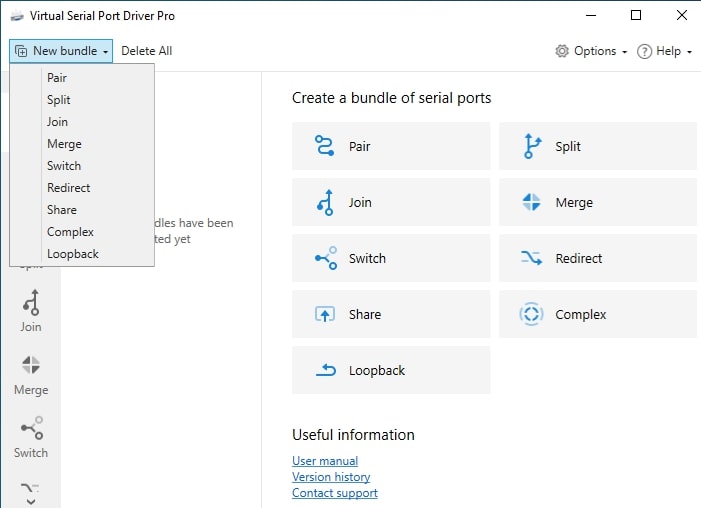Screen dimensions: 701x508
Task: Click the Loopback bundle icon in main panel
Action: coord(326,370)
